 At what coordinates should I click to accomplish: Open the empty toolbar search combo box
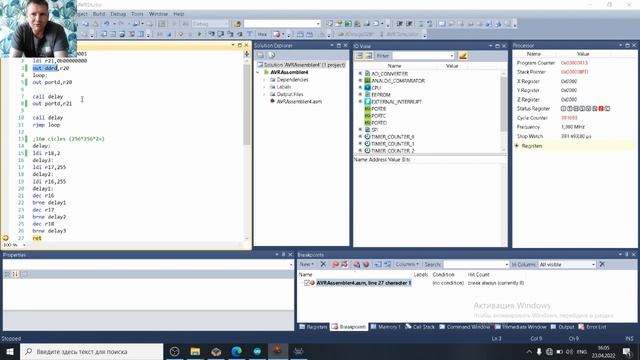(282, 24)
